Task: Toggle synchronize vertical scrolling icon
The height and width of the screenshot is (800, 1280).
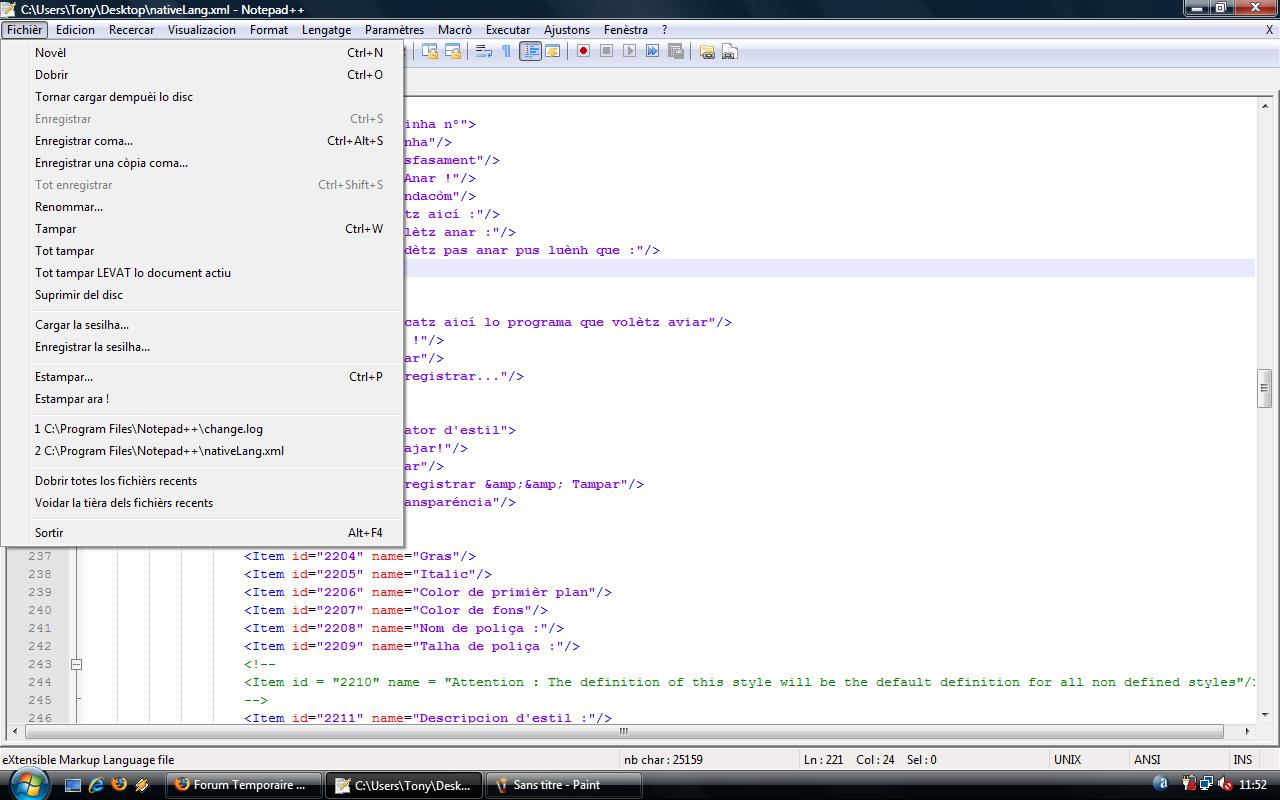Action: pos(430,51)
